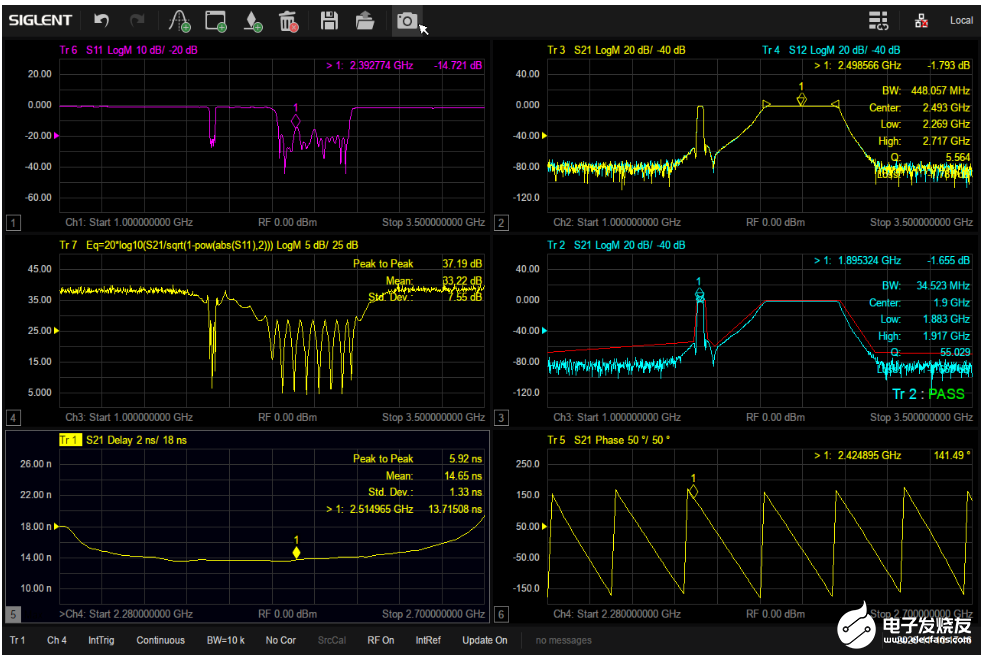
Task: Select trace Tr 7 equation label
Action: 209,245
